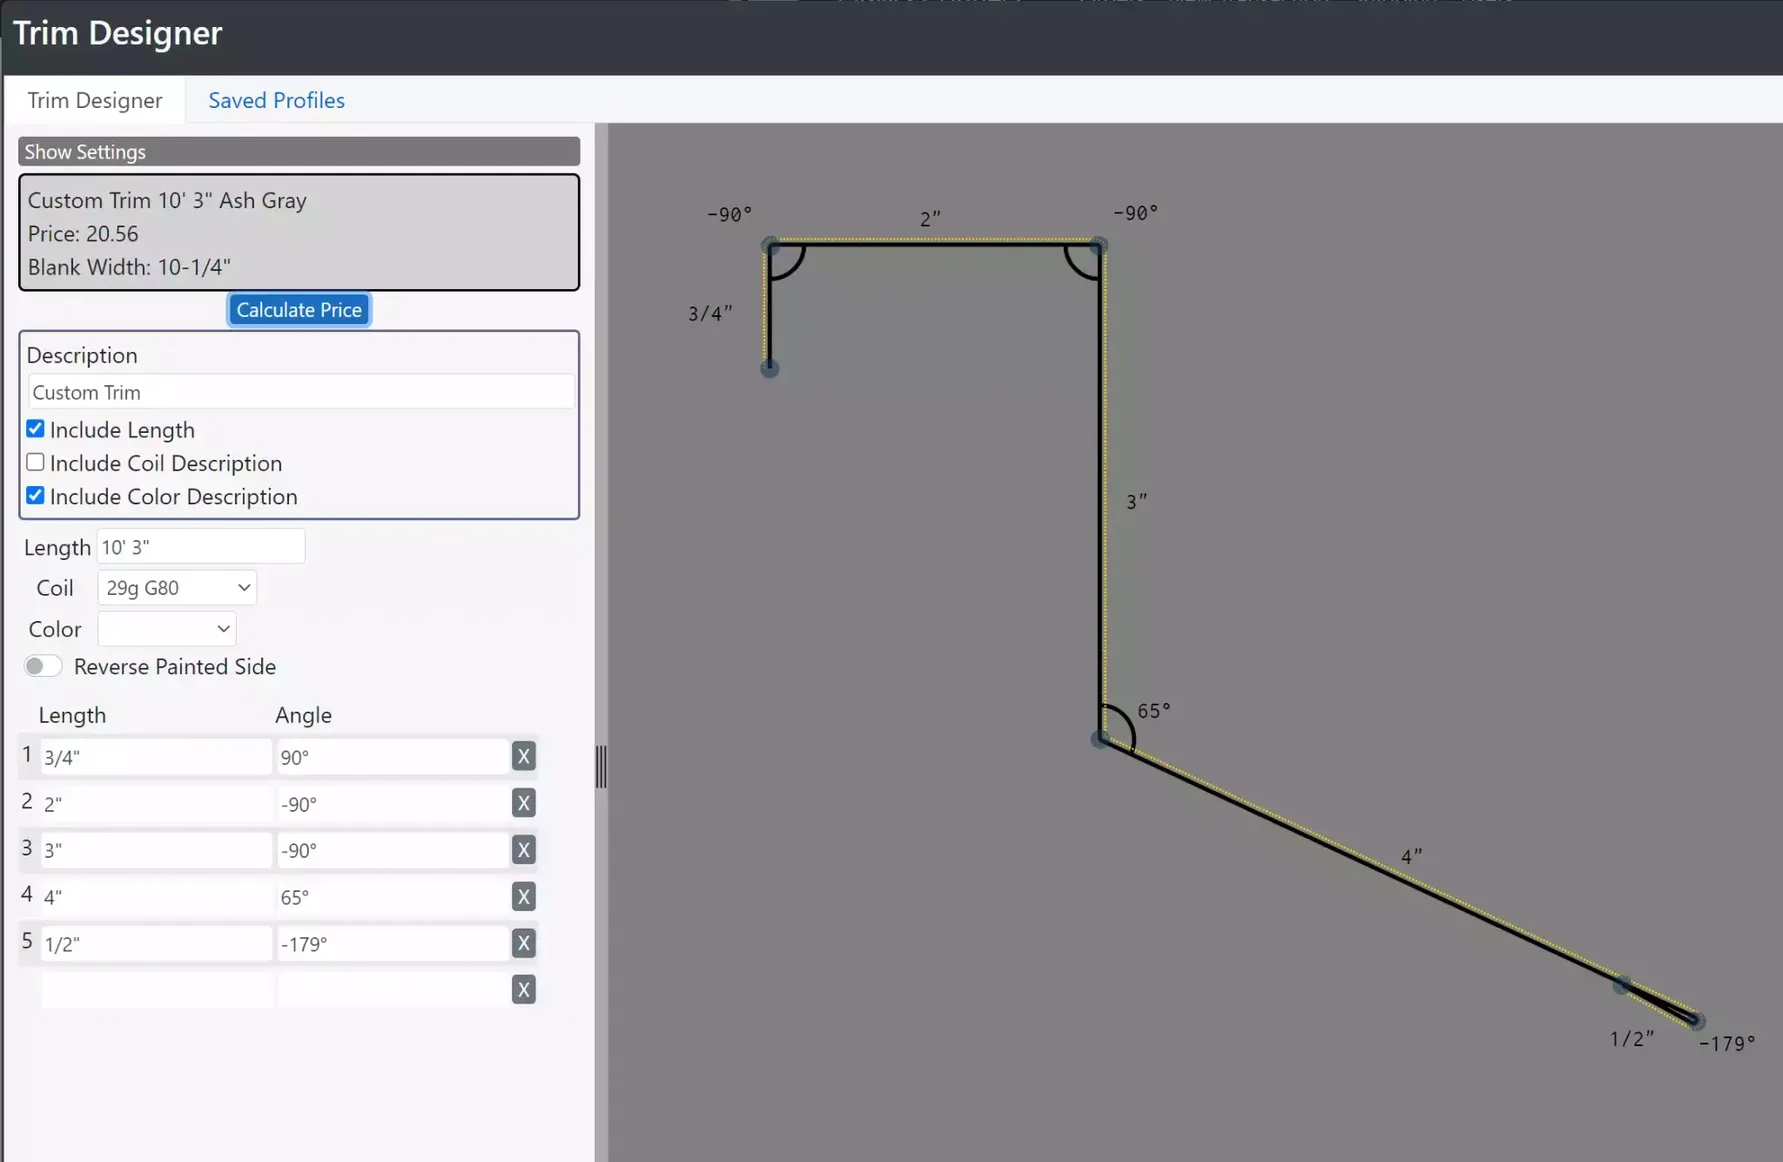Switch to the Saved Profiles tab
Screen dimensions: 1783x1162
(x=276, y=100)
